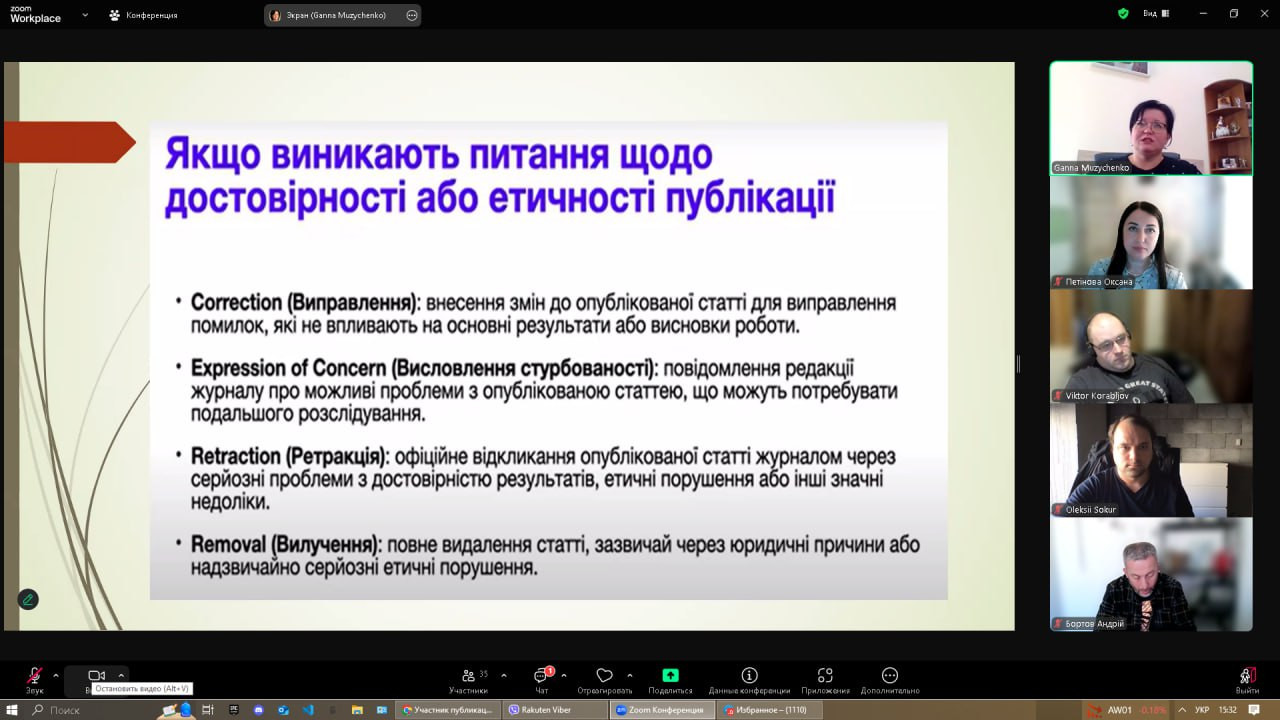Open Outlook from the taskbar
The height and width of the screenshot is (720, 1280).
(283, 709)
